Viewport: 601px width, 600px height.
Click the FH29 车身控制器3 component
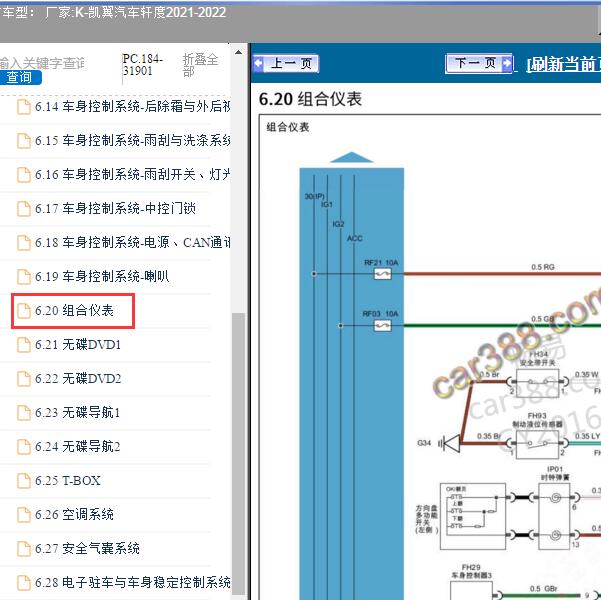pyautogui.click(x=471, y=590)
